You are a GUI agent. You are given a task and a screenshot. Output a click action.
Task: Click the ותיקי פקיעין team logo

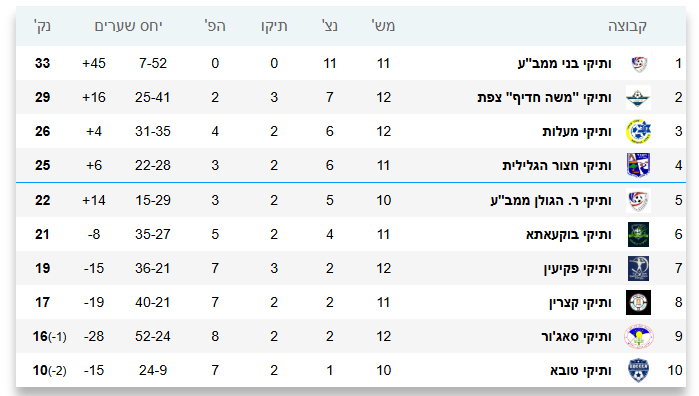(638, 268)
